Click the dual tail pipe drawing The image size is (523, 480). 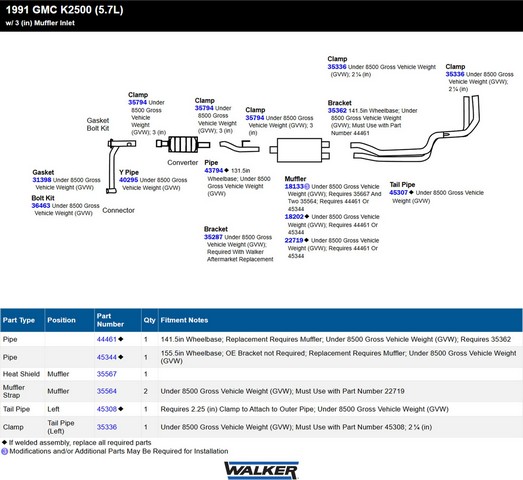point(415,129)
